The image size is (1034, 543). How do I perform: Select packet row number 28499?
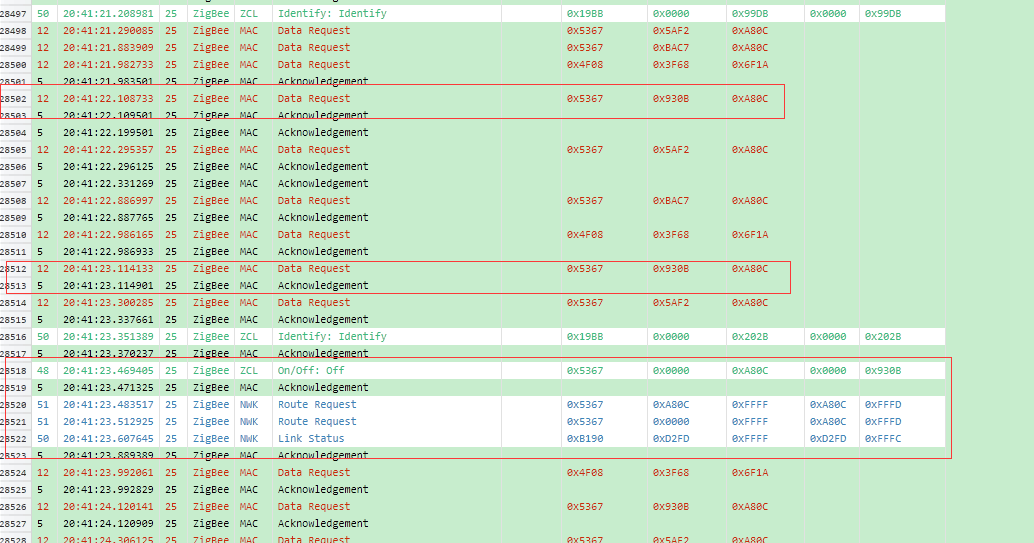[x=13, y=48]
